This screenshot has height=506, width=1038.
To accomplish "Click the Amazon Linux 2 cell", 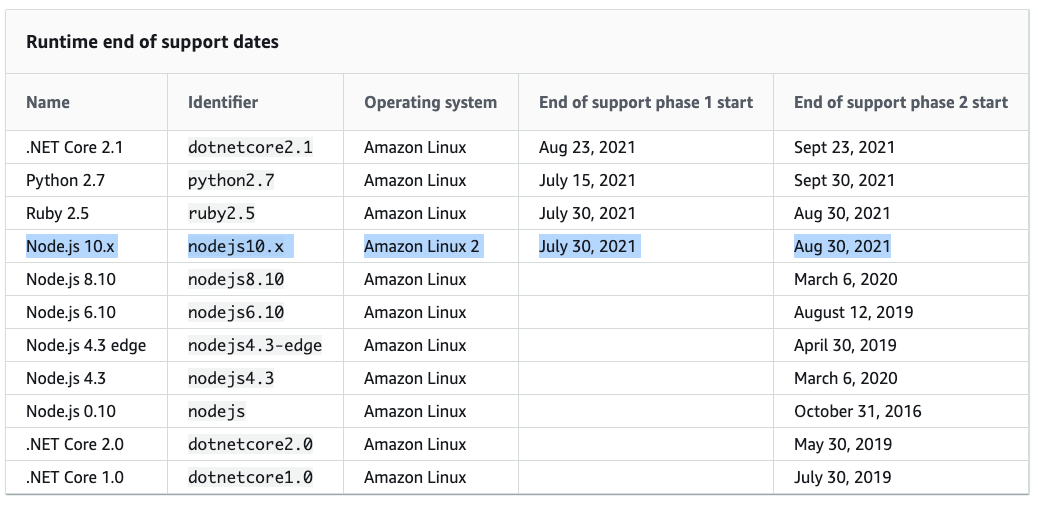I will click(x=422, y=246).
